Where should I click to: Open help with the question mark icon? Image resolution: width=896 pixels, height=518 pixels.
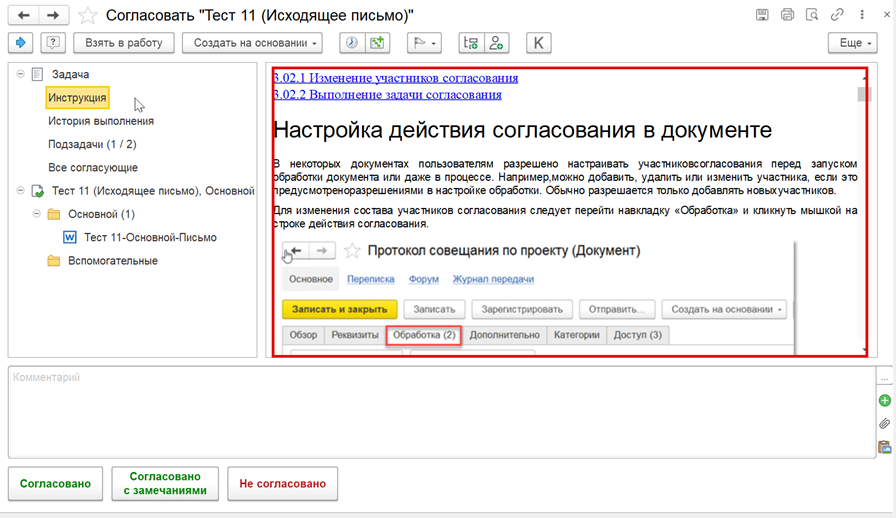coord(53,43)
